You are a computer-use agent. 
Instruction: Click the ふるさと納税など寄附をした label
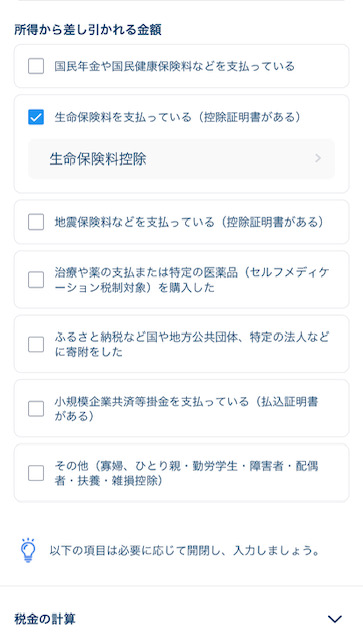point(192,344)
